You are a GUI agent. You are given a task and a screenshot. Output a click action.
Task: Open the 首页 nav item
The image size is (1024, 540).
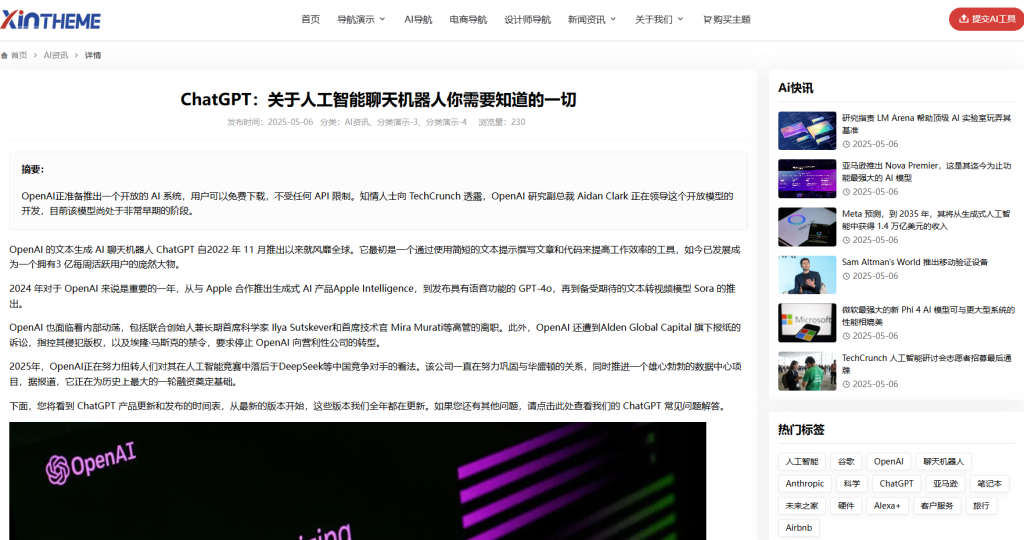tap(310, 20)
